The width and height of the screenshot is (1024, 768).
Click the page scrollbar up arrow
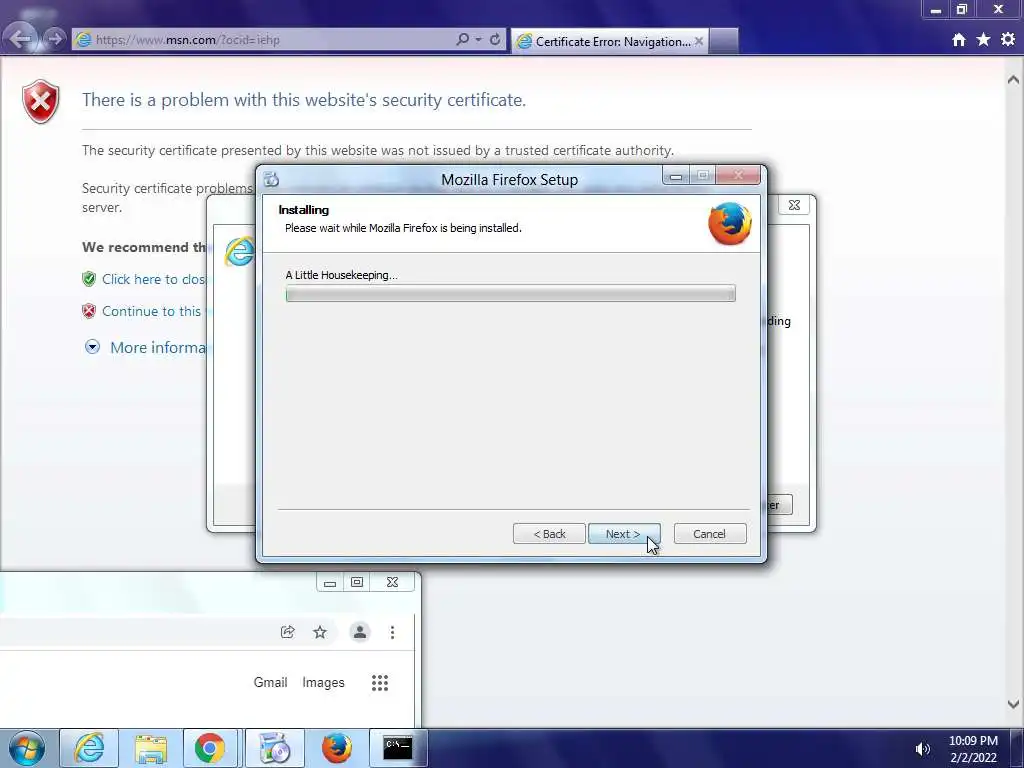(1013, 80)
